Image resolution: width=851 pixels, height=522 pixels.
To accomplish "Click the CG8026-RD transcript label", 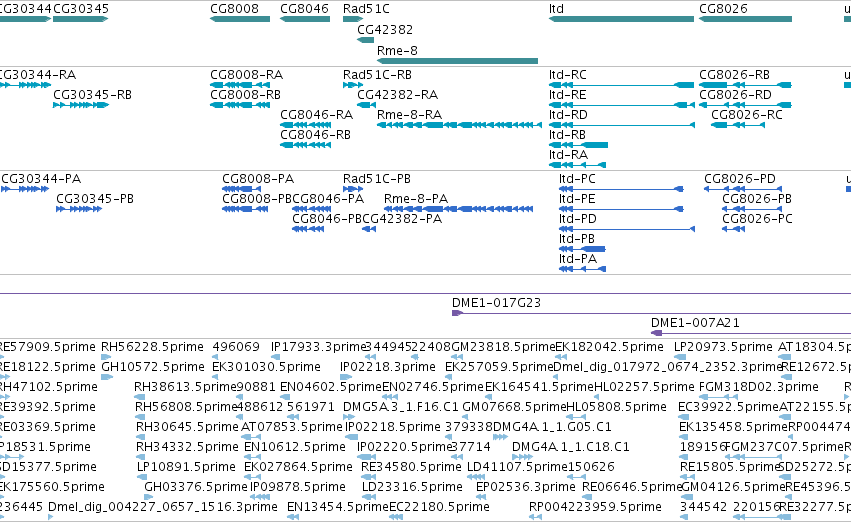I will pyautogui.click(x=735, y=94).
